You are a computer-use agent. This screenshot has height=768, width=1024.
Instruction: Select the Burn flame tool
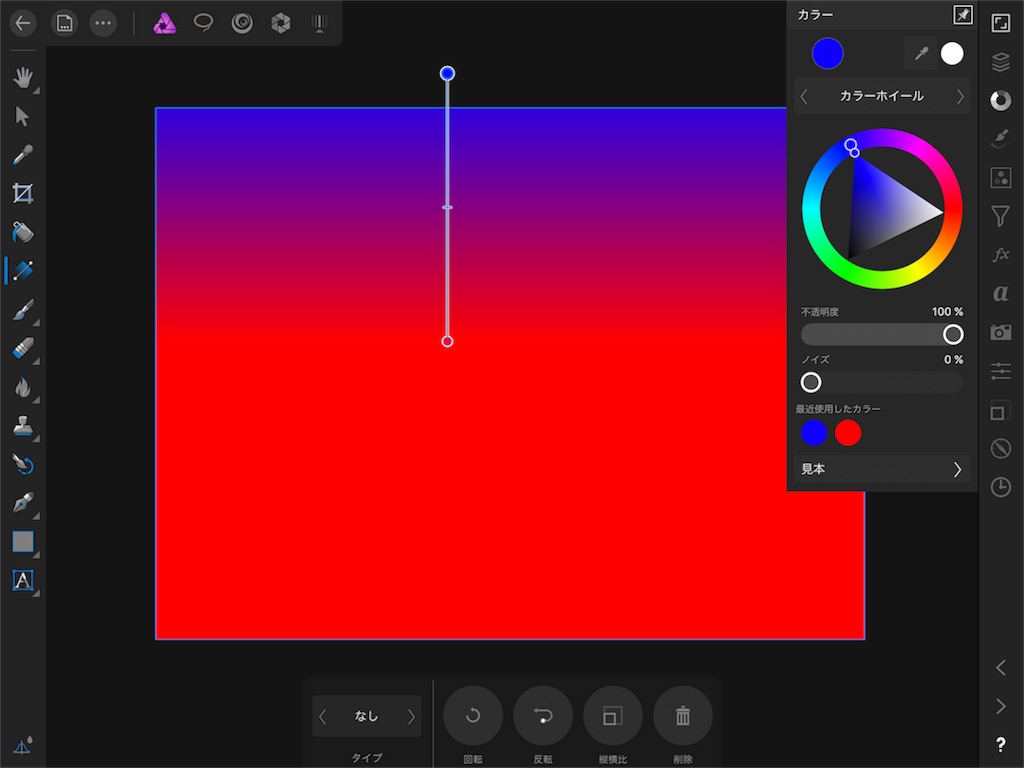[23, 387]
